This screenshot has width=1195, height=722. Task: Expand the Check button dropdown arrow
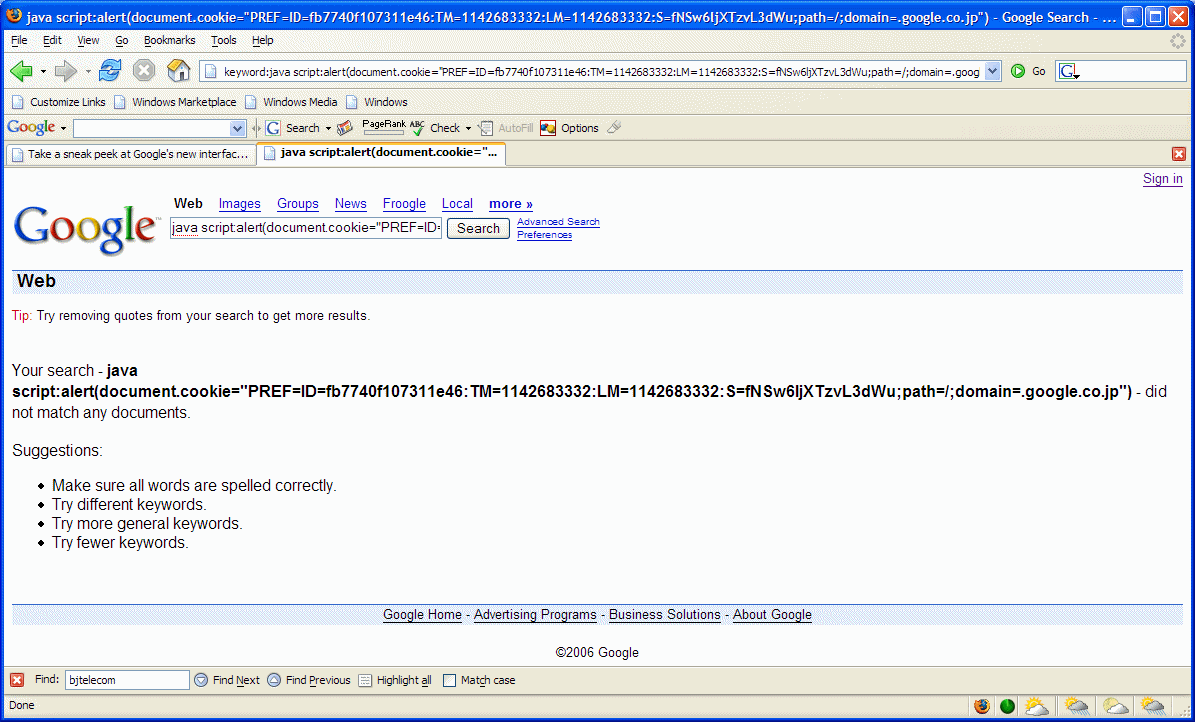tap(468, 128)
